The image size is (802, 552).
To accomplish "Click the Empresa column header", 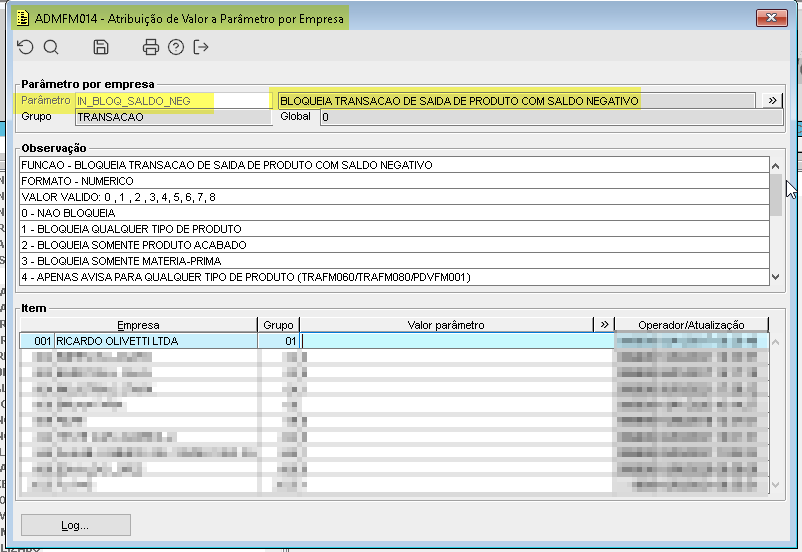I will click(x=138, y=325).
